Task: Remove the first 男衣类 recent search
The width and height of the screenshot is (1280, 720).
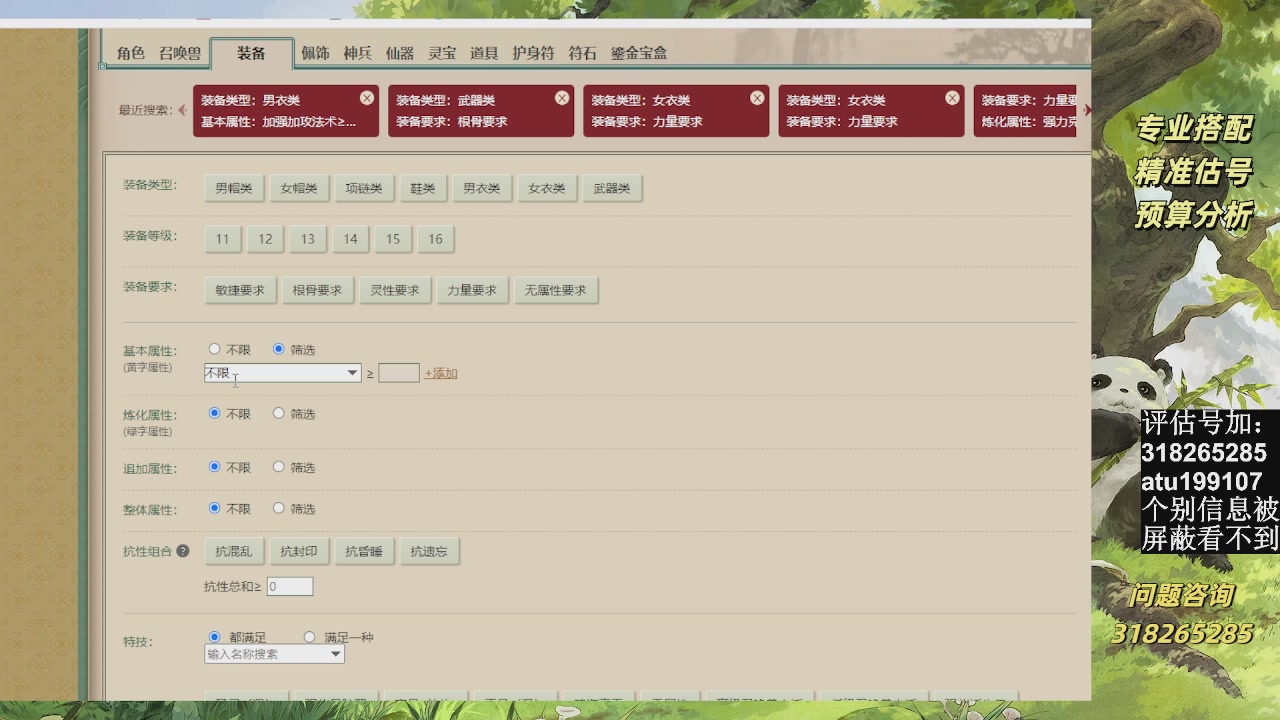Action: [367, 97]
